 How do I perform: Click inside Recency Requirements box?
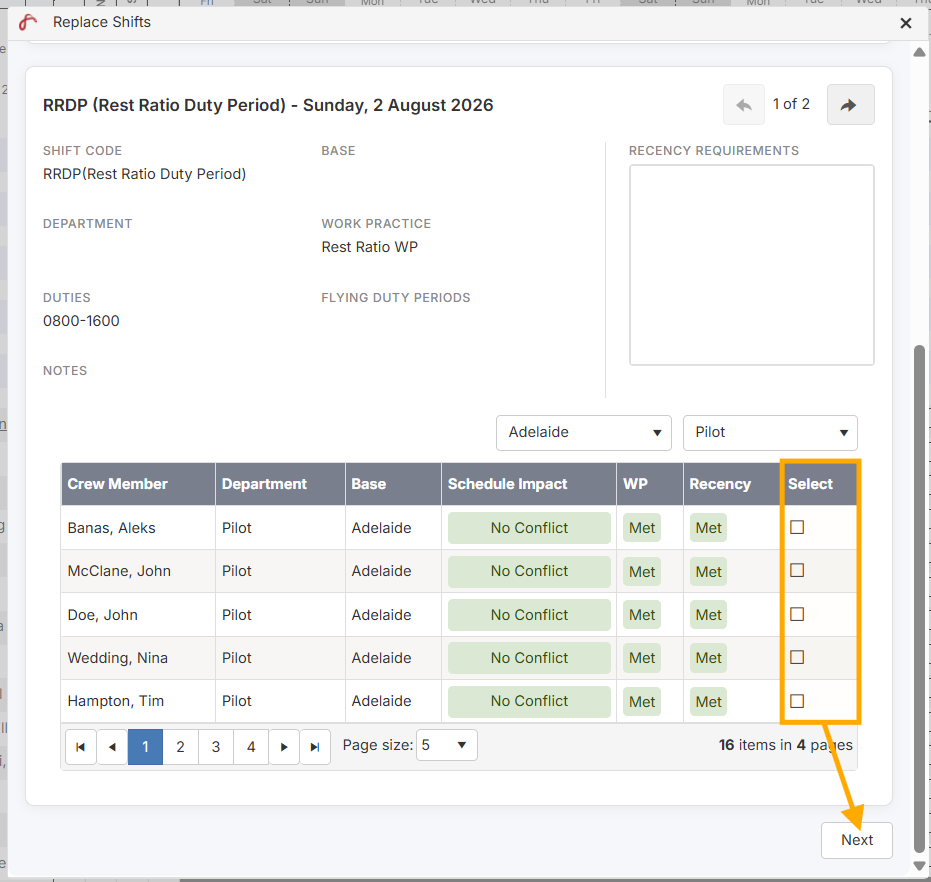coord(751,265)
